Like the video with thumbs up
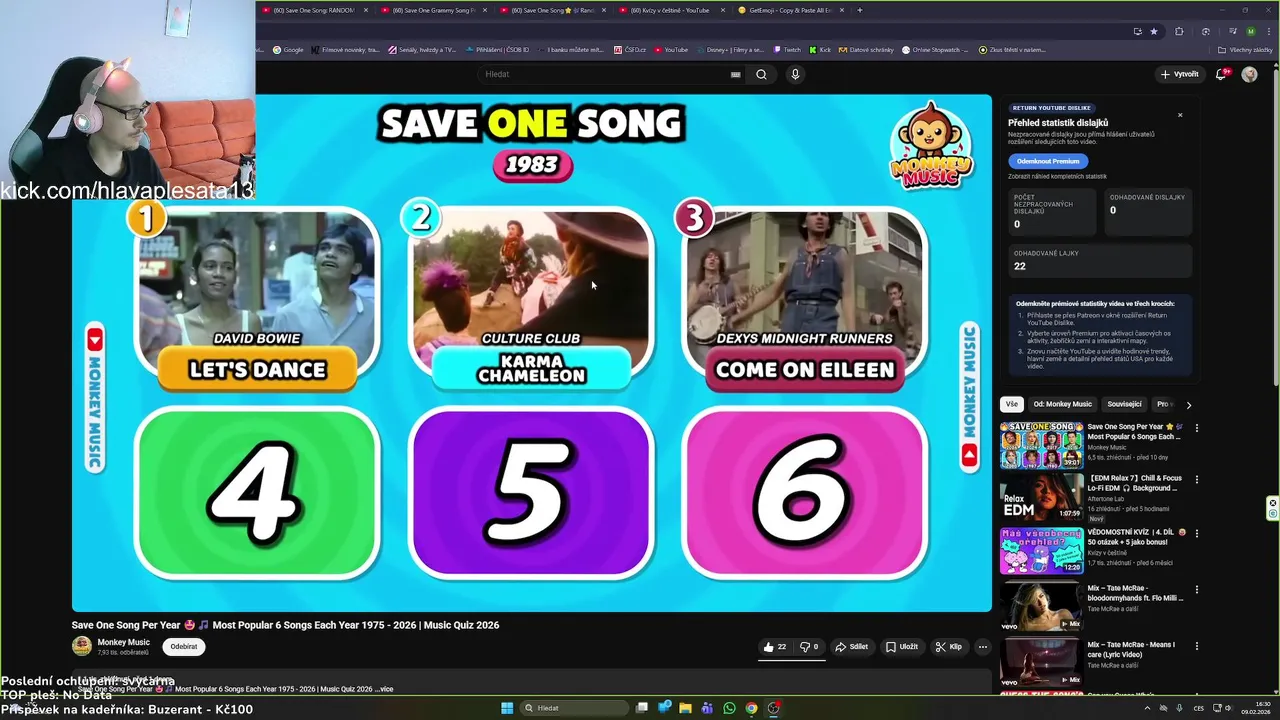 (x=775, y=647)
